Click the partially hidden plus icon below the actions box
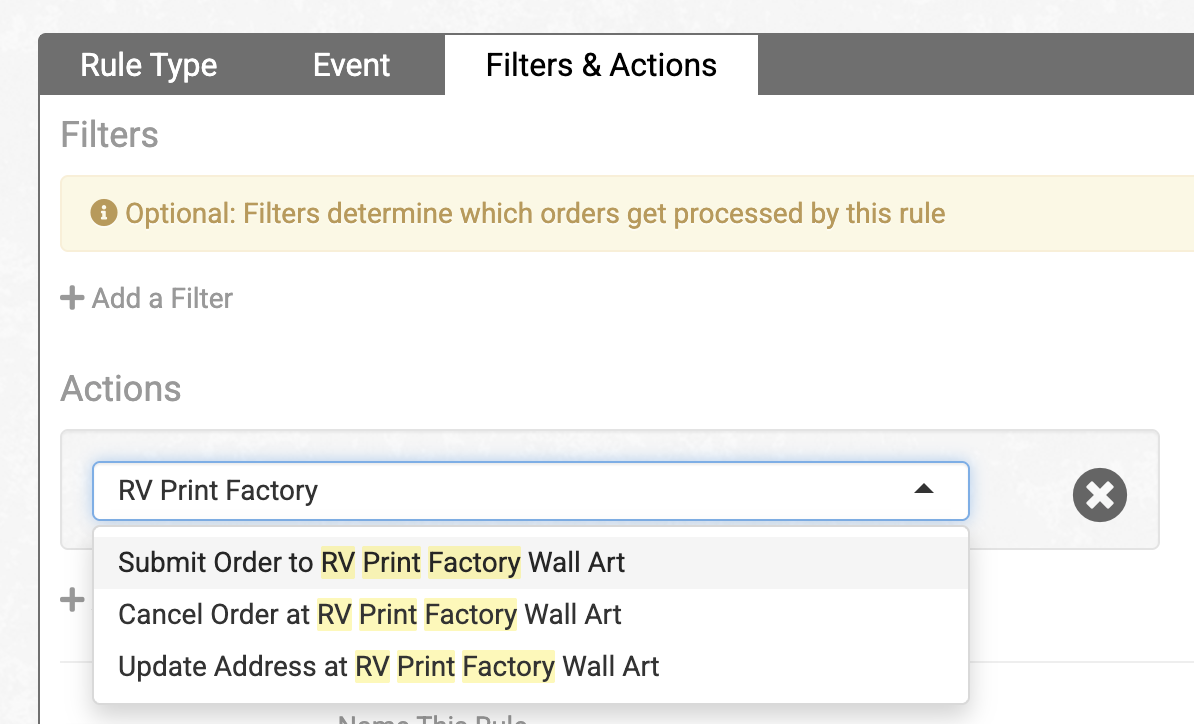 point(72,600)
